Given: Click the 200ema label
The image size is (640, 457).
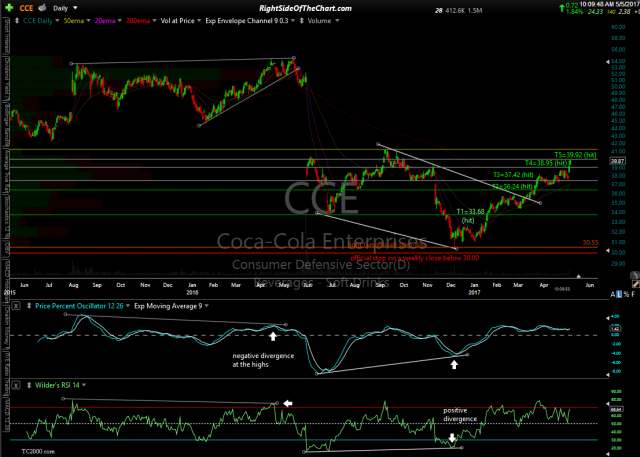Looking at the screenshot, I should click(138, 21).
